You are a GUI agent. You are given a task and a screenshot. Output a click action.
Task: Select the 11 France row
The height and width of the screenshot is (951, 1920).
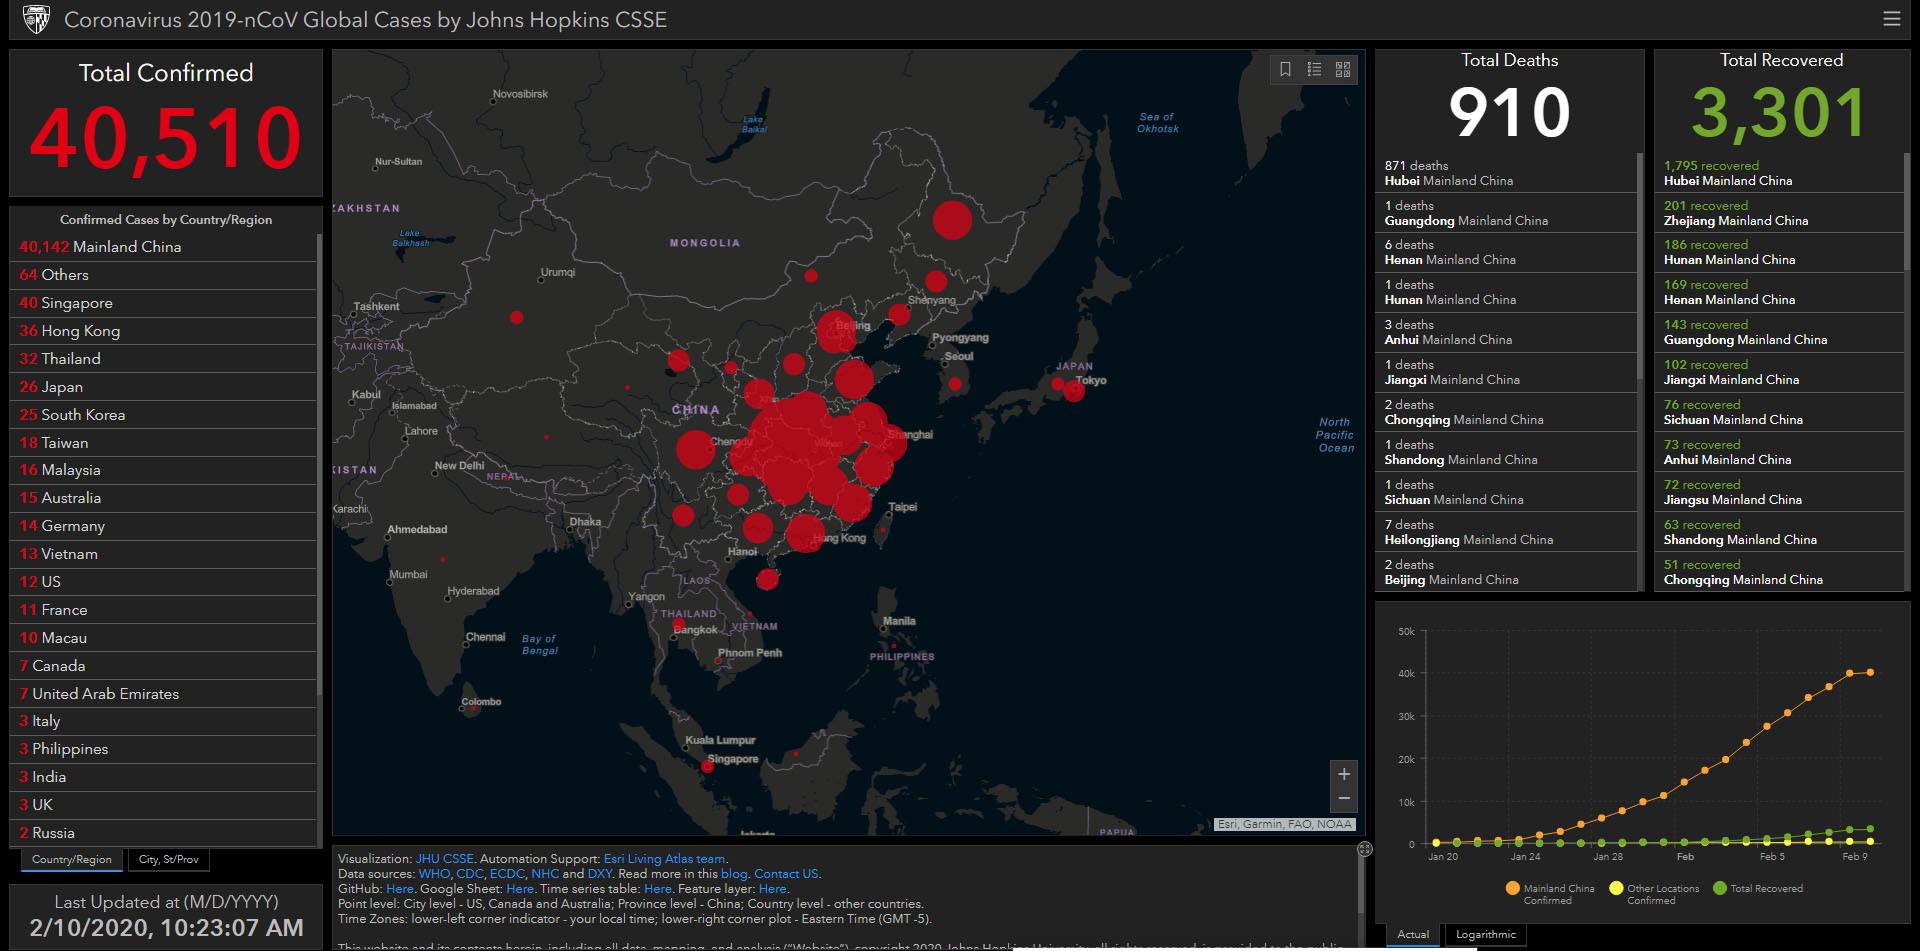(165, 610)
